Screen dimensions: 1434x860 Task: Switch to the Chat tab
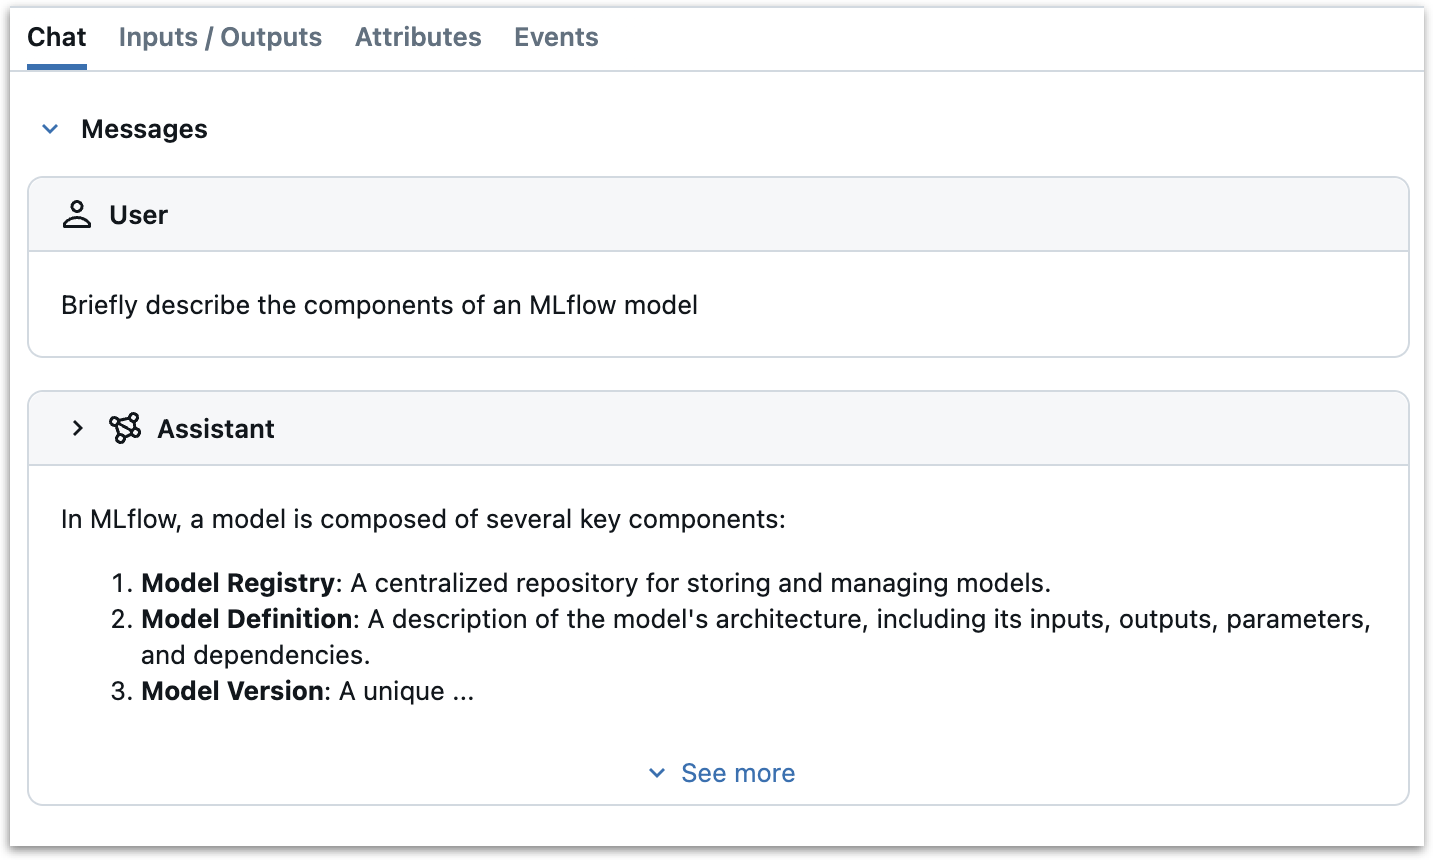pyautogui.click(x=57, y=37)
